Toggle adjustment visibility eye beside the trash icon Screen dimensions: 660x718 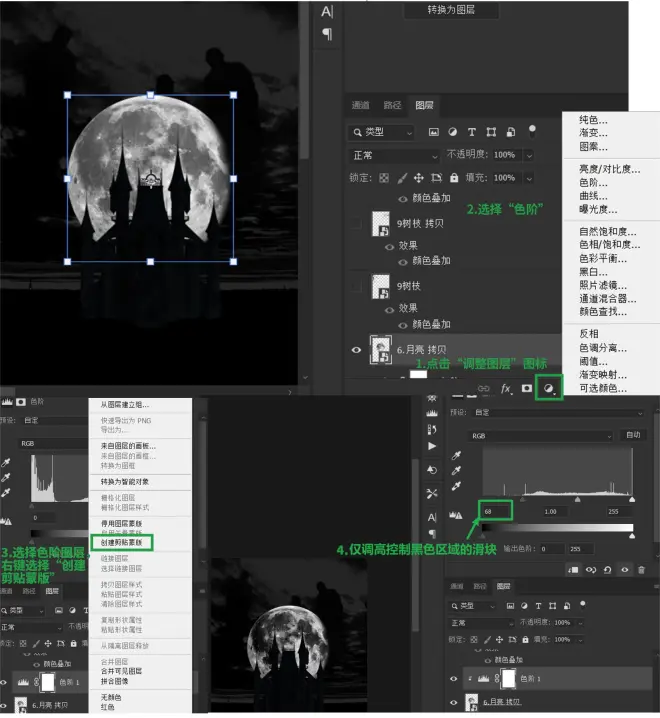624,570
